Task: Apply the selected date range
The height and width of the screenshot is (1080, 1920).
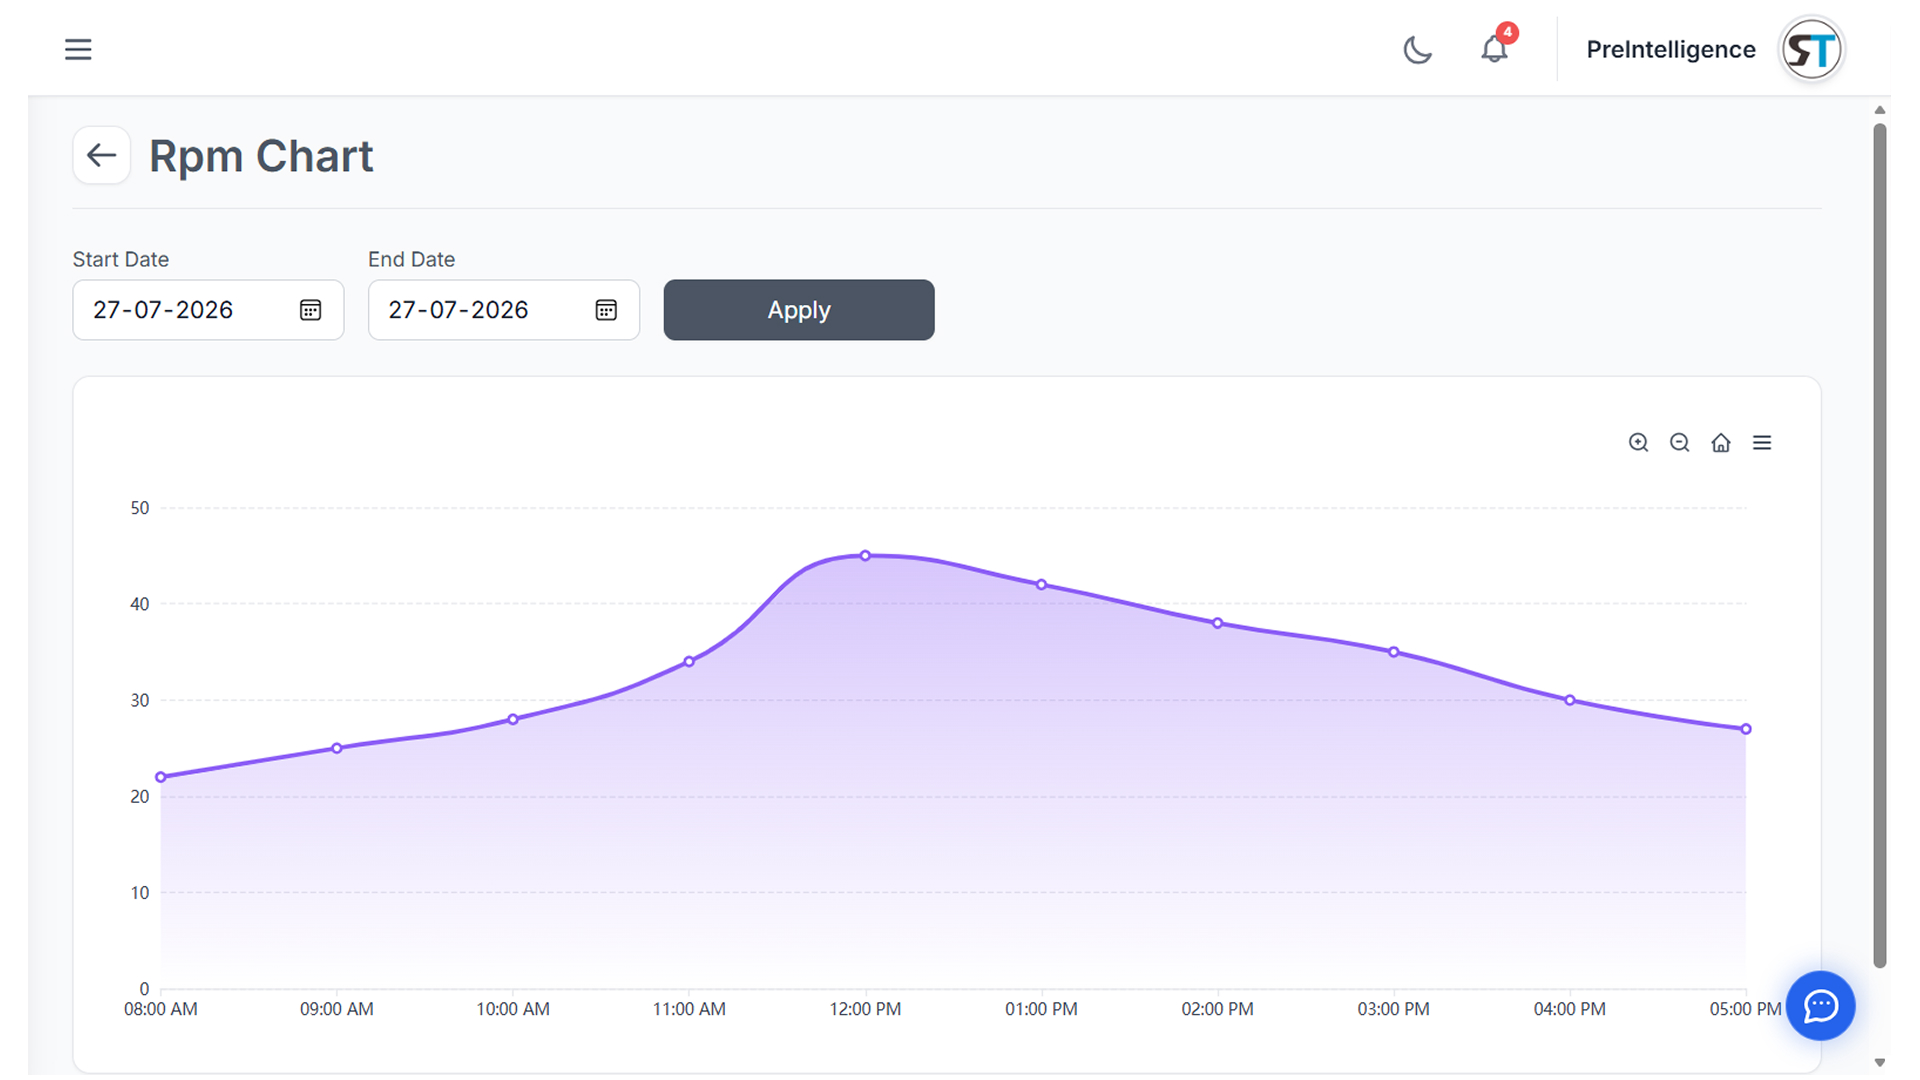Action: tap(799, 310)
